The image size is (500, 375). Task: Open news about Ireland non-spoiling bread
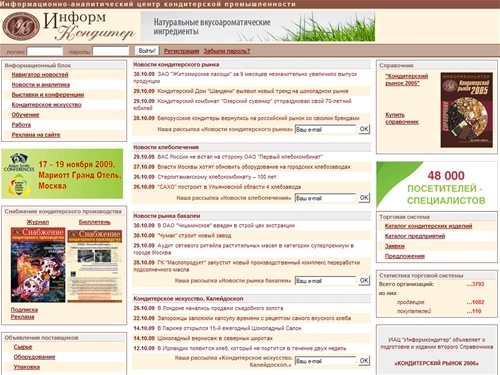pos(252,348)
